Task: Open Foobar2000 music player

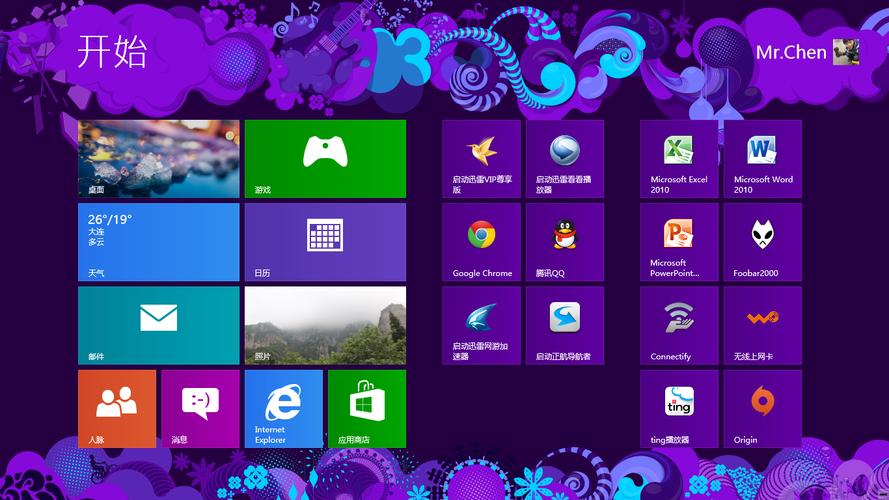Action: [763, 242]
